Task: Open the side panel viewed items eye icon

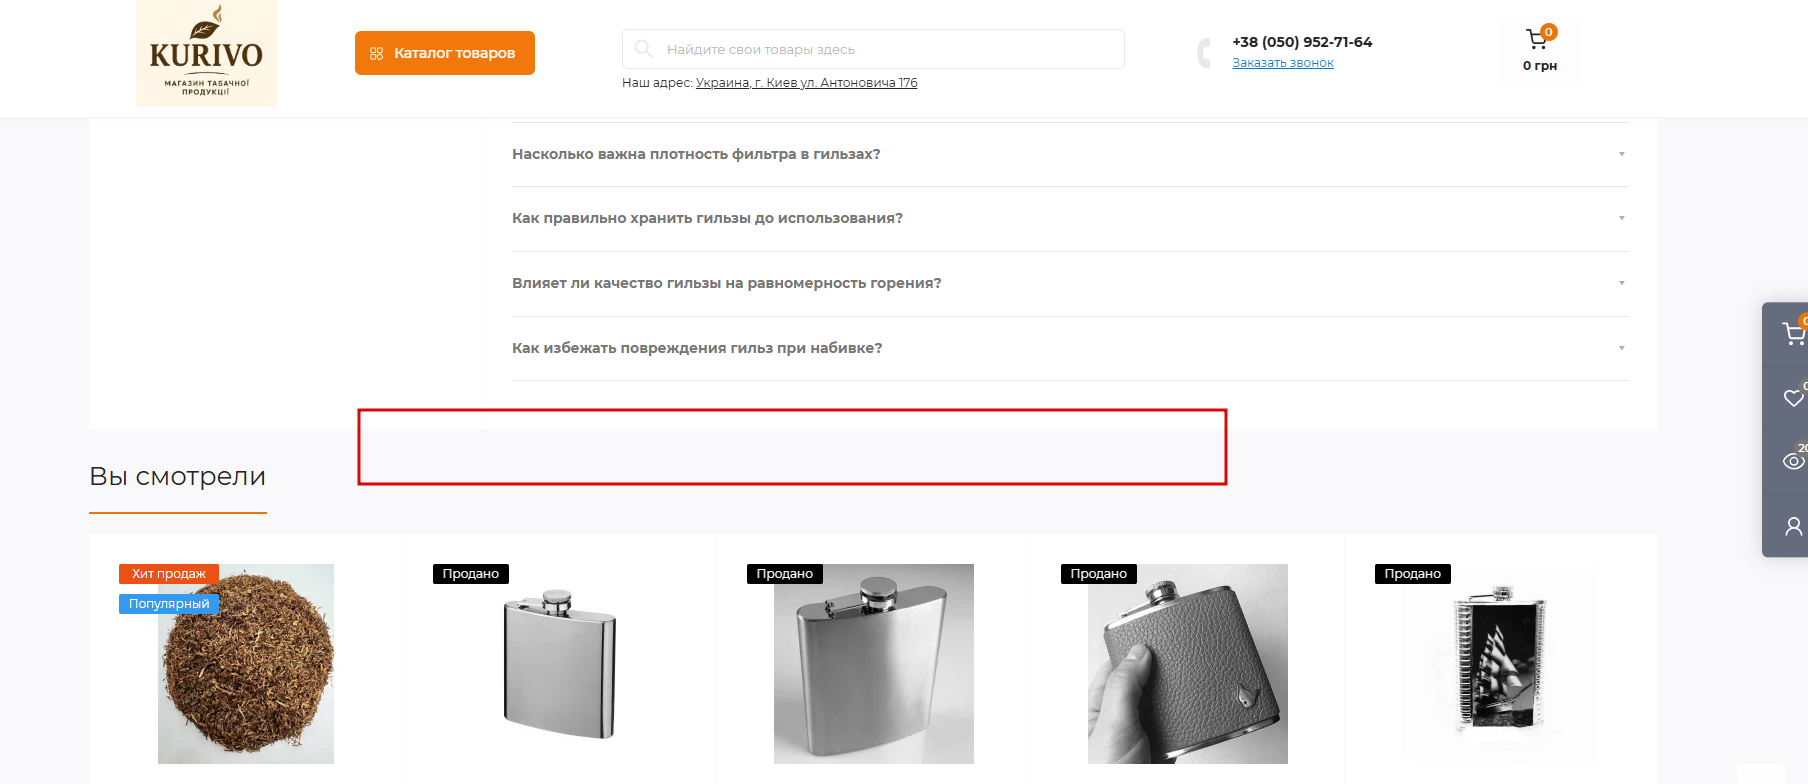Action: coord(1793,461)
